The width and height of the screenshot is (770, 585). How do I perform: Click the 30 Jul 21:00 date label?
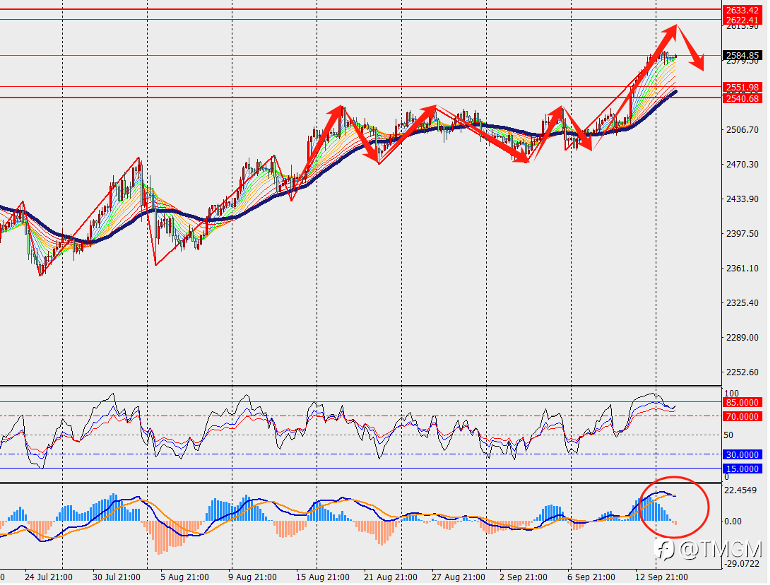click(x=116, y=577)
